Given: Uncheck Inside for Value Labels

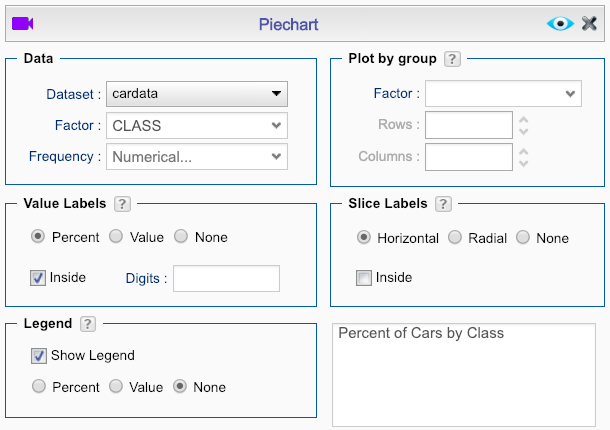Looking at the screenshot, I should 38,278.
